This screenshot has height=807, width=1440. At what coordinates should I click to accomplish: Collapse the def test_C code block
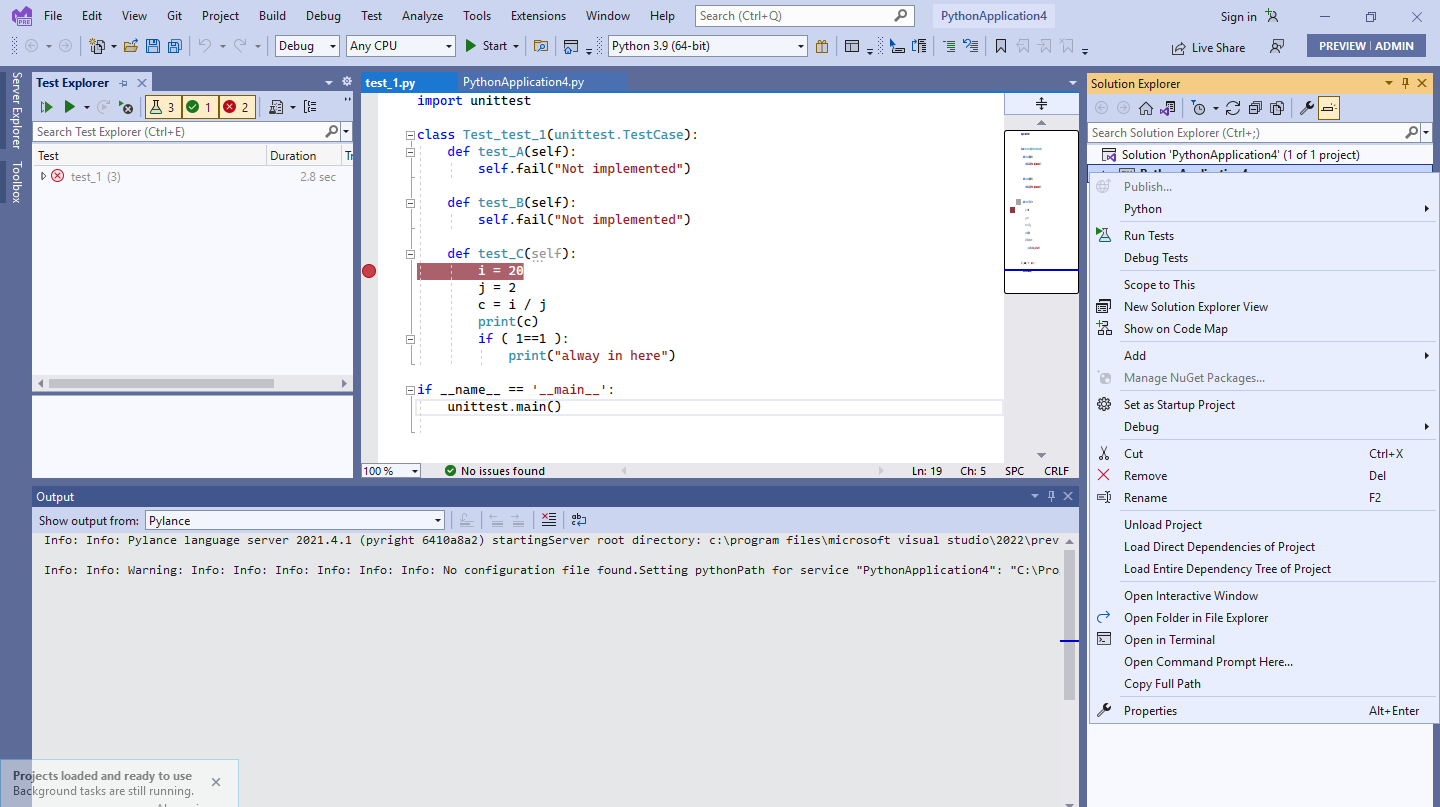[409, 254]
